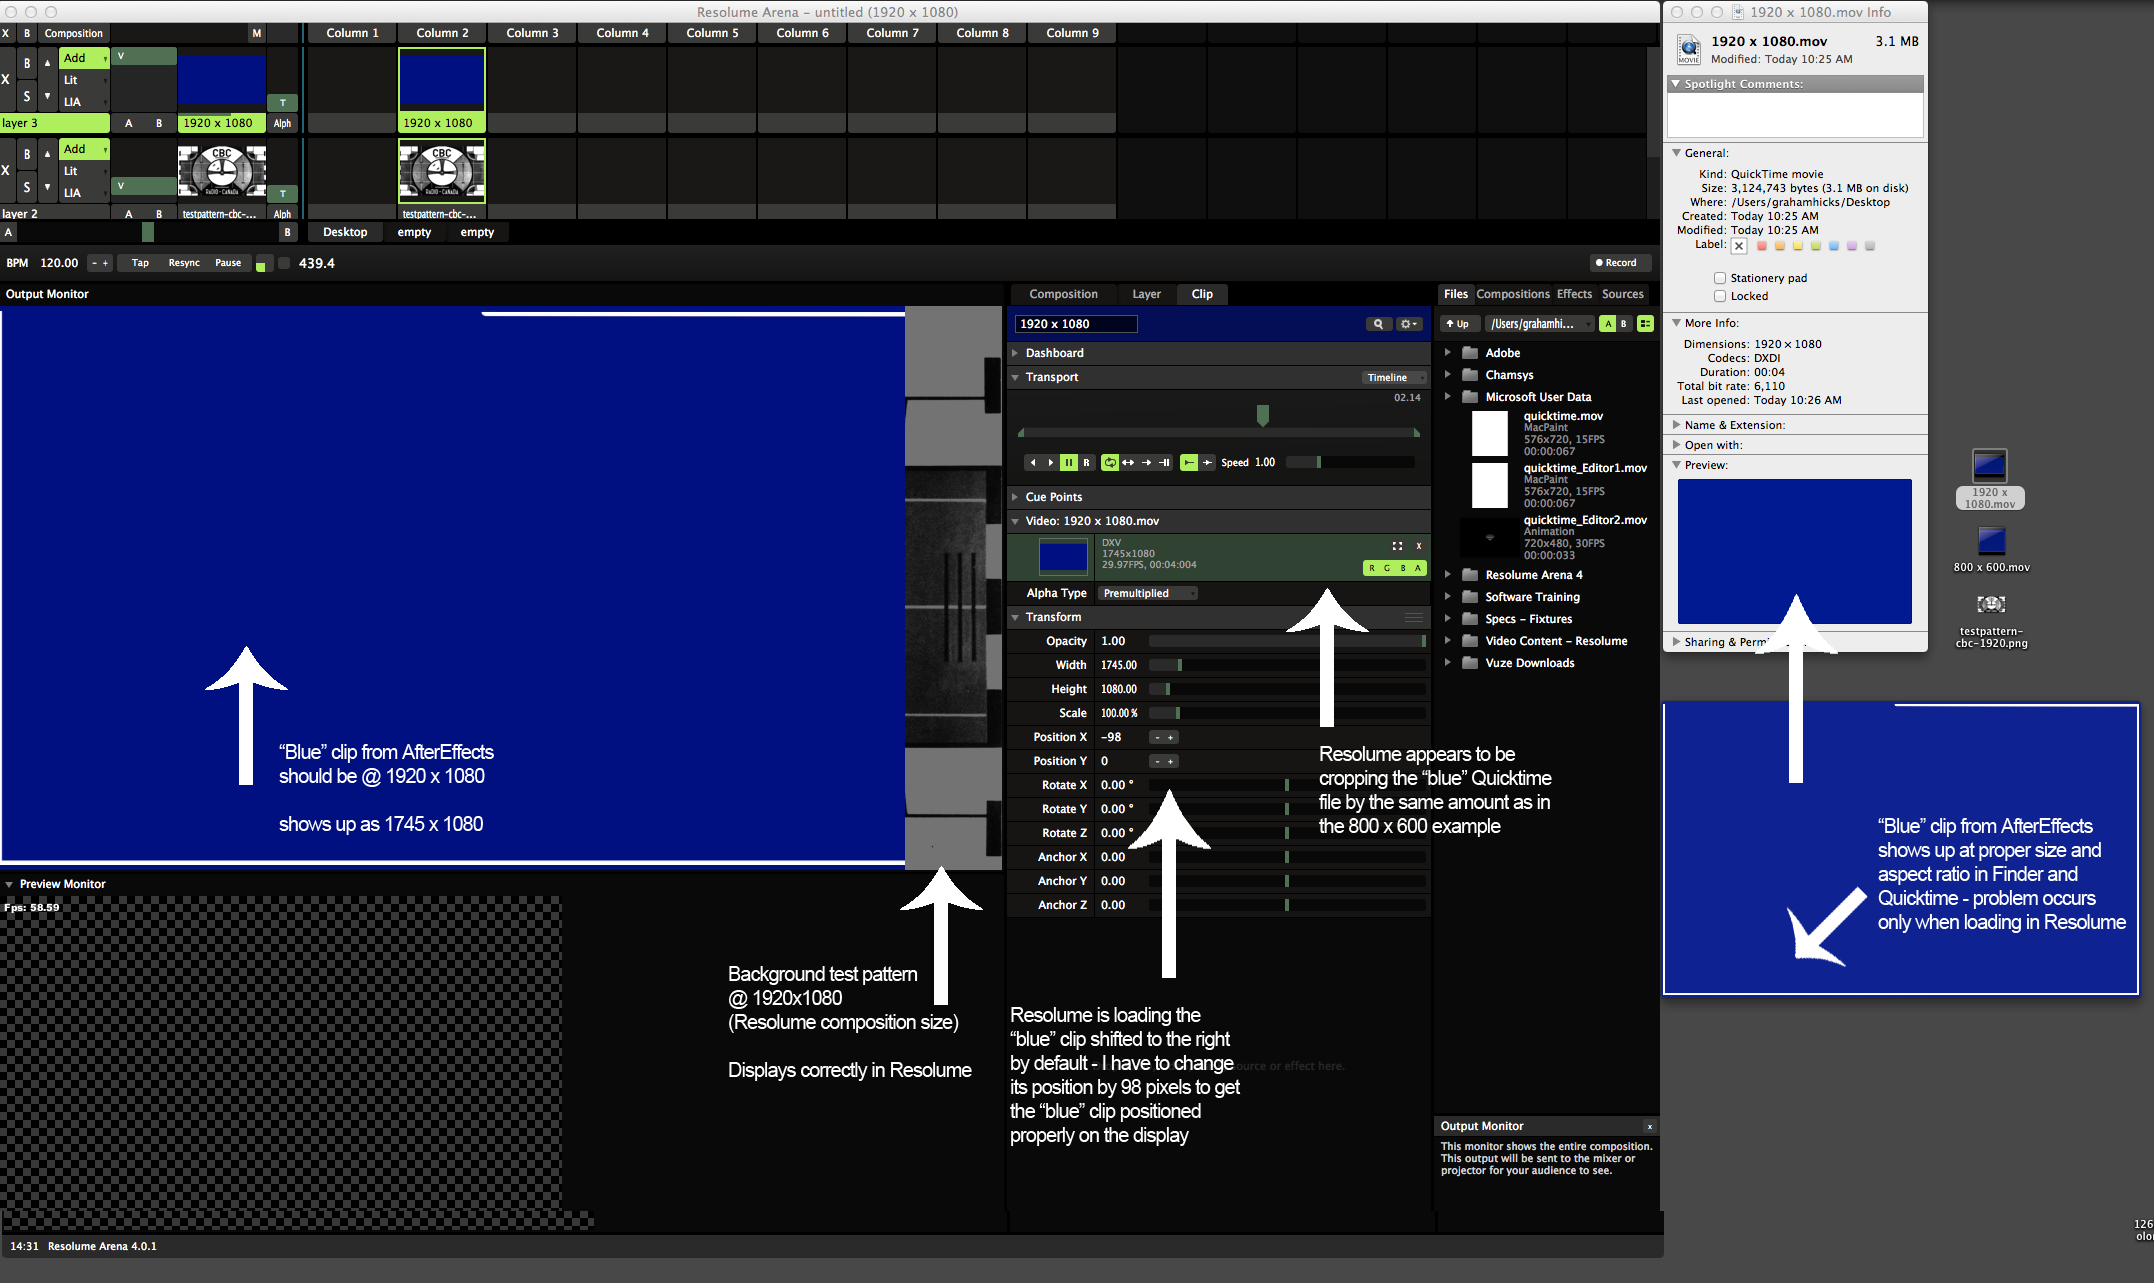This screenshot has width=2154, height=1283.
Task: Click the red label color in Info window
Action: [1762, 246]
